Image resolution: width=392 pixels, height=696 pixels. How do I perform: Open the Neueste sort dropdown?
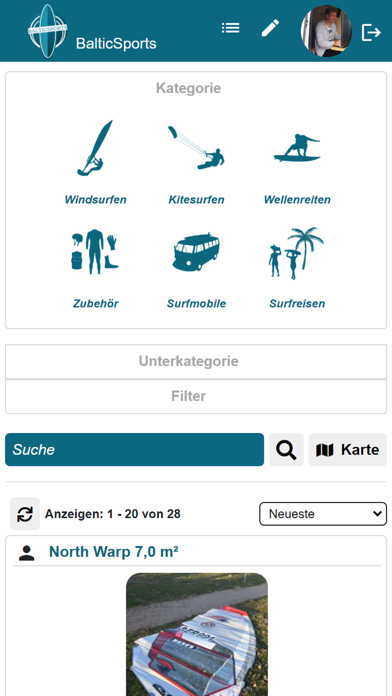pos(323,514)
